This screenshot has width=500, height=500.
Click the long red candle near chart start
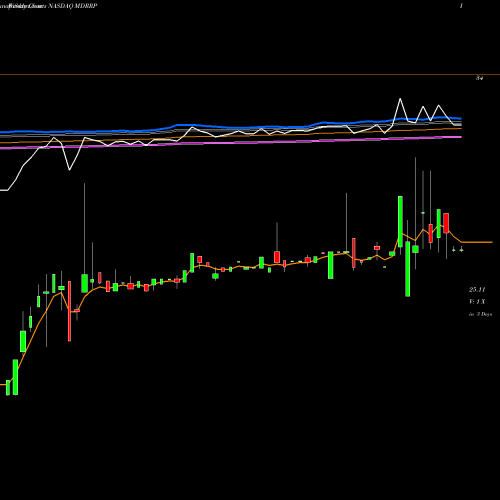click(69, 311)
